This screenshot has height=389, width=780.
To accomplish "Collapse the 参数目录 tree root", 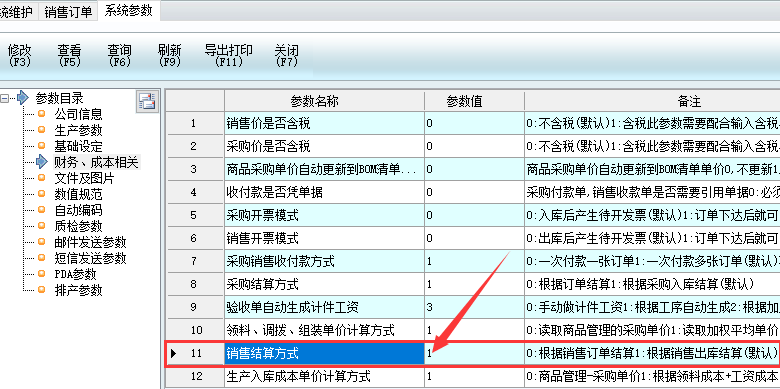I will 4,98.
